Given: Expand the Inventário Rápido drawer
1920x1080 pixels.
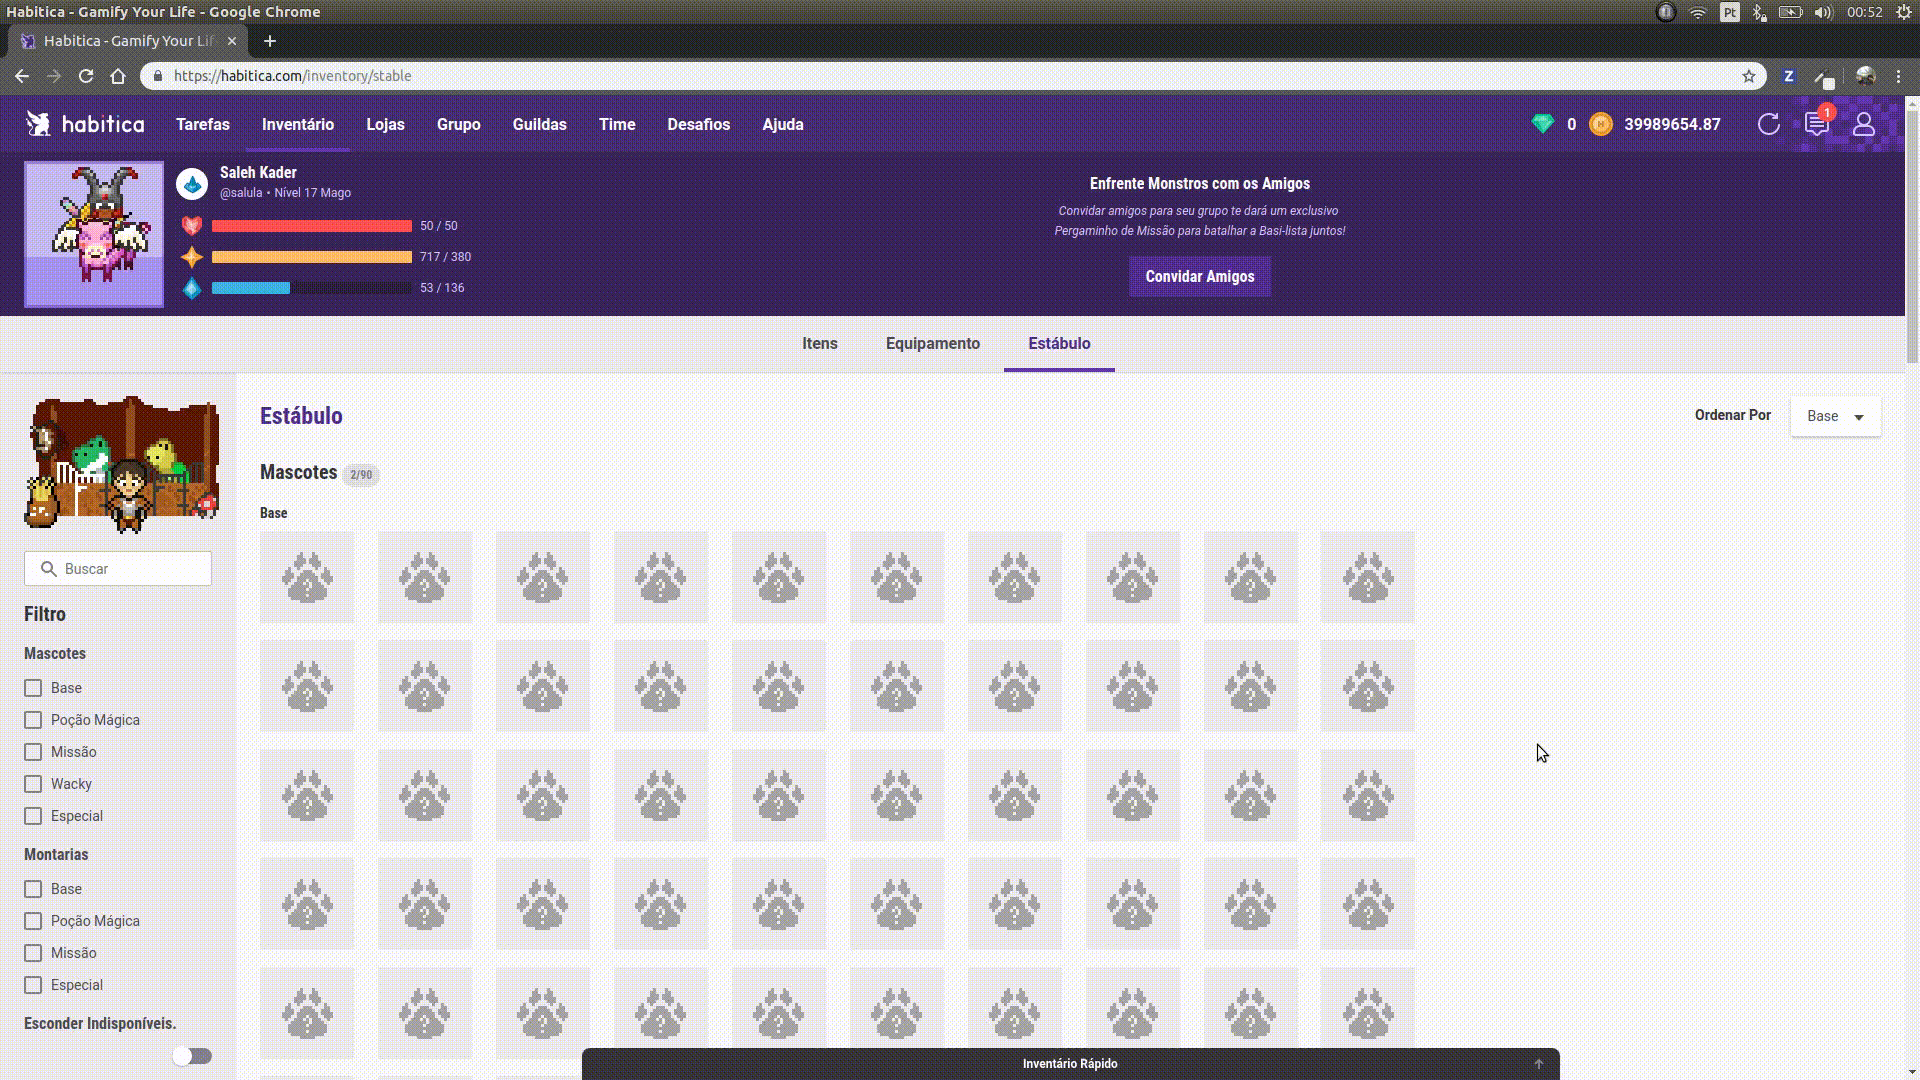Looking at the screenshot, I should 1070,1063.
